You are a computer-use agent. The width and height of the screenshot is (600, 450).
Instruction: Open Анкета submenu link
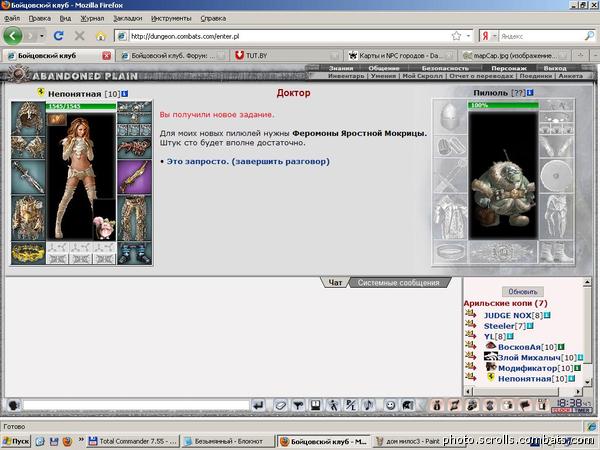pyautogui.click(x=571, y=76)
